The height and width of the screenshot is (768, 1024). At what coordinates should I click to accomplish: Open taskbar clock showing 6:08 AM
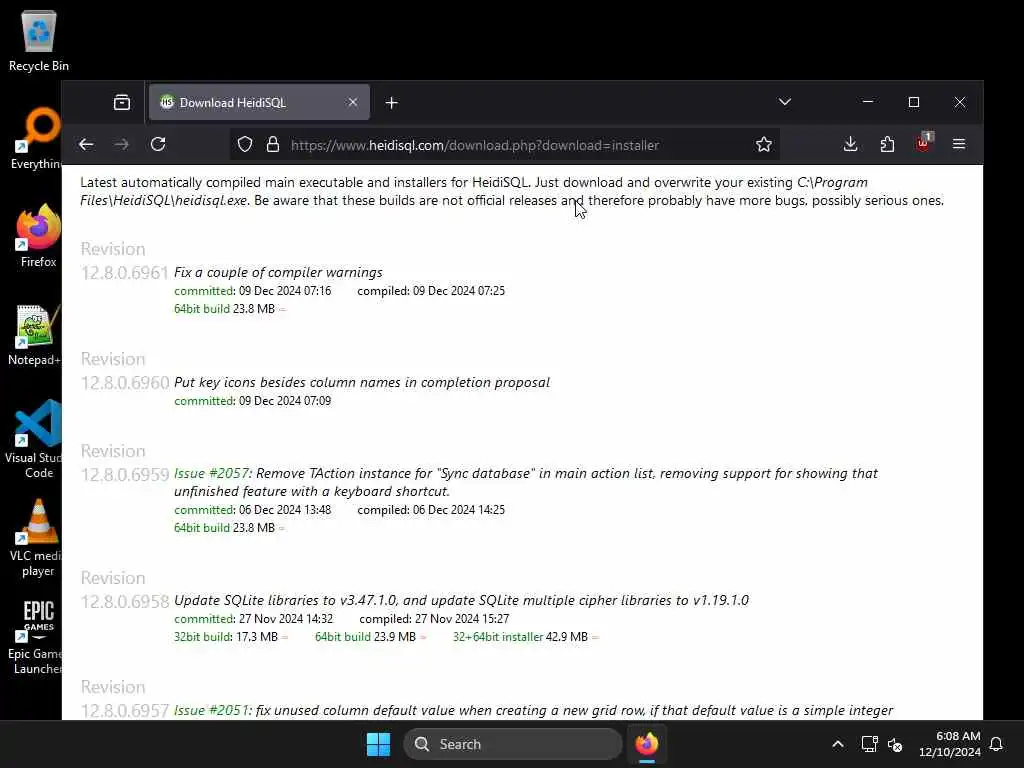950,744
